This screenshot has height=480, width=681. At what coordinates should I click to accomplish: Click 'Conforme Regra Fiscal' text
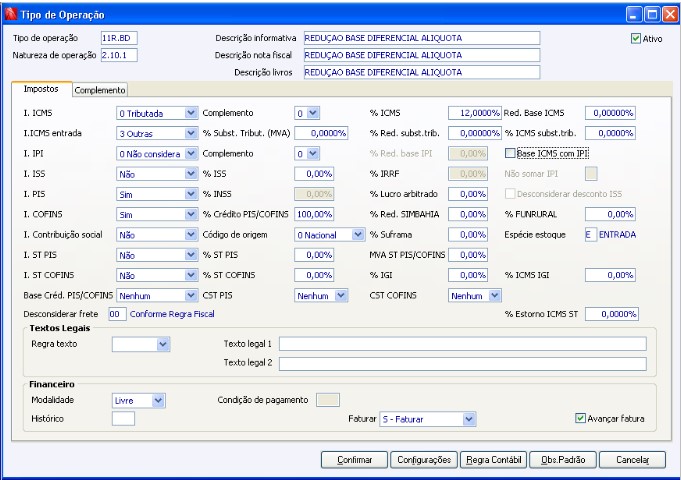(172, 314)
